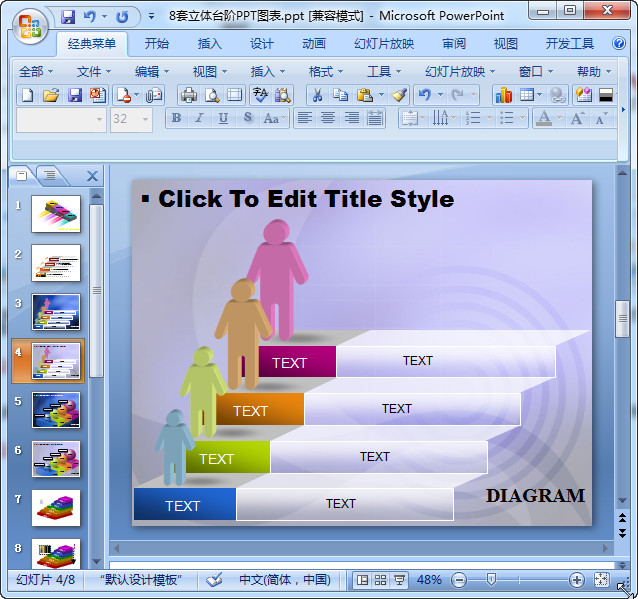Insert a chart using chart icon
This screenshot has height=599, width=638.
(503, 95)
